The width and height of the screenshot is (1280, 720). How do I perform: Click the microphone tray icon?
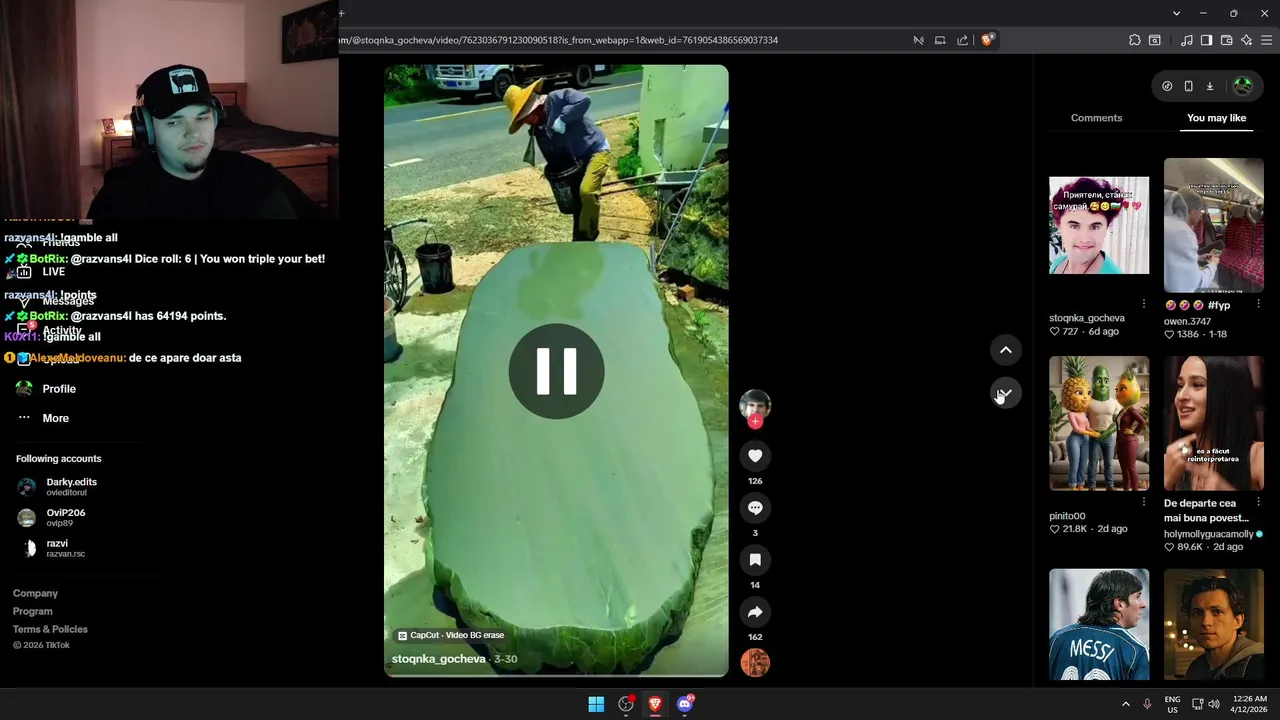pyautogui.click(x=1147, y=704)
